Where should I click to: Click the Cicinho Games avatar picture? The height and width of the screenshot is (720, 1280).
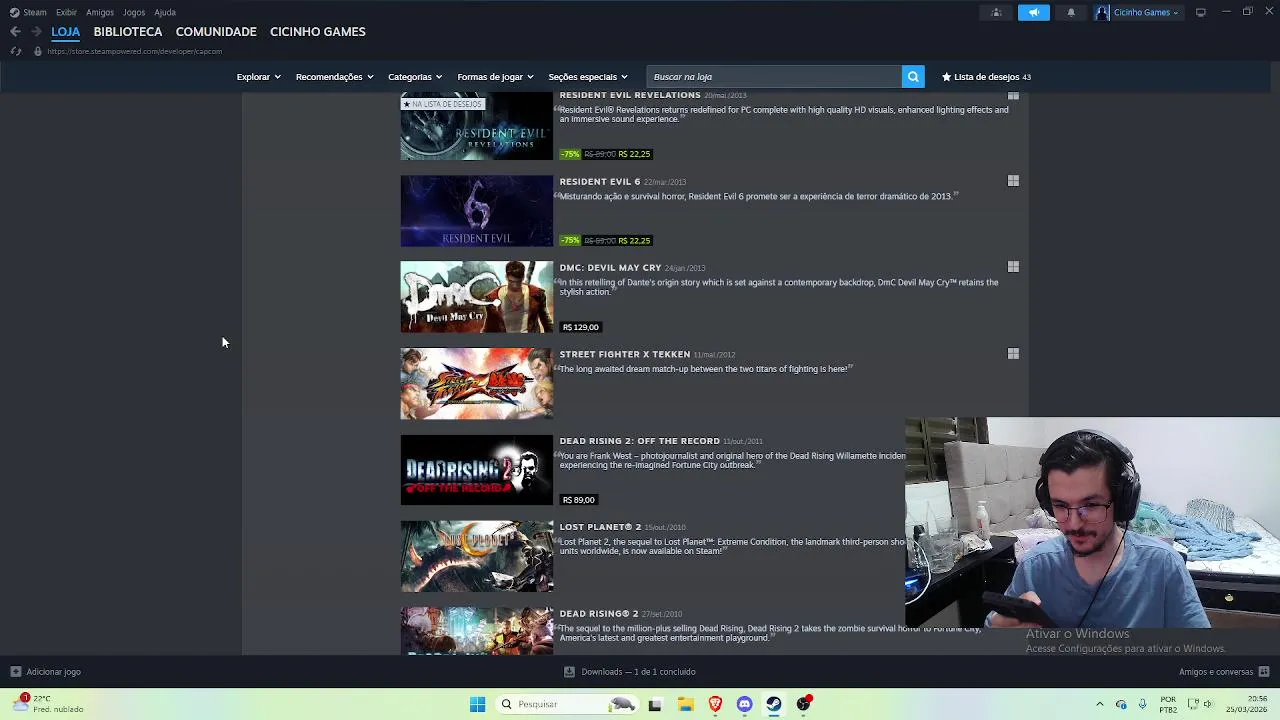point(1102,12)
